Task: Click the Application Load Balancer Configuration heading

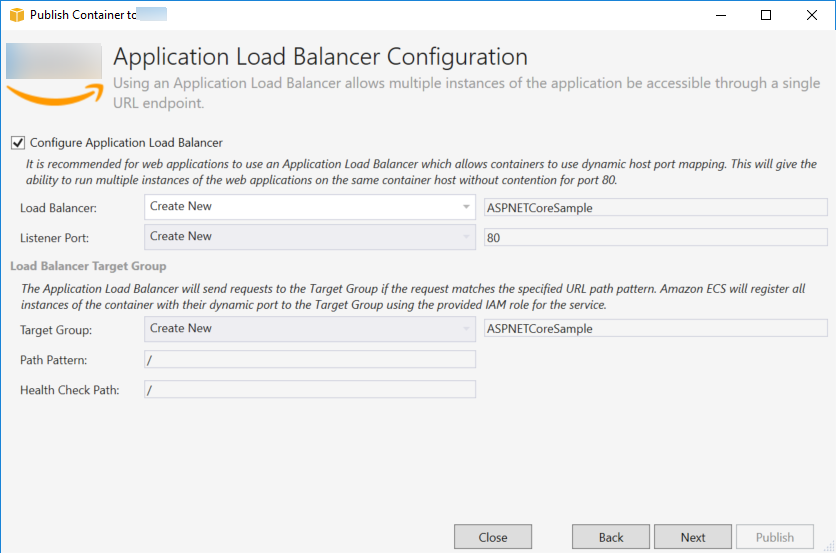Action: (320, 57)
